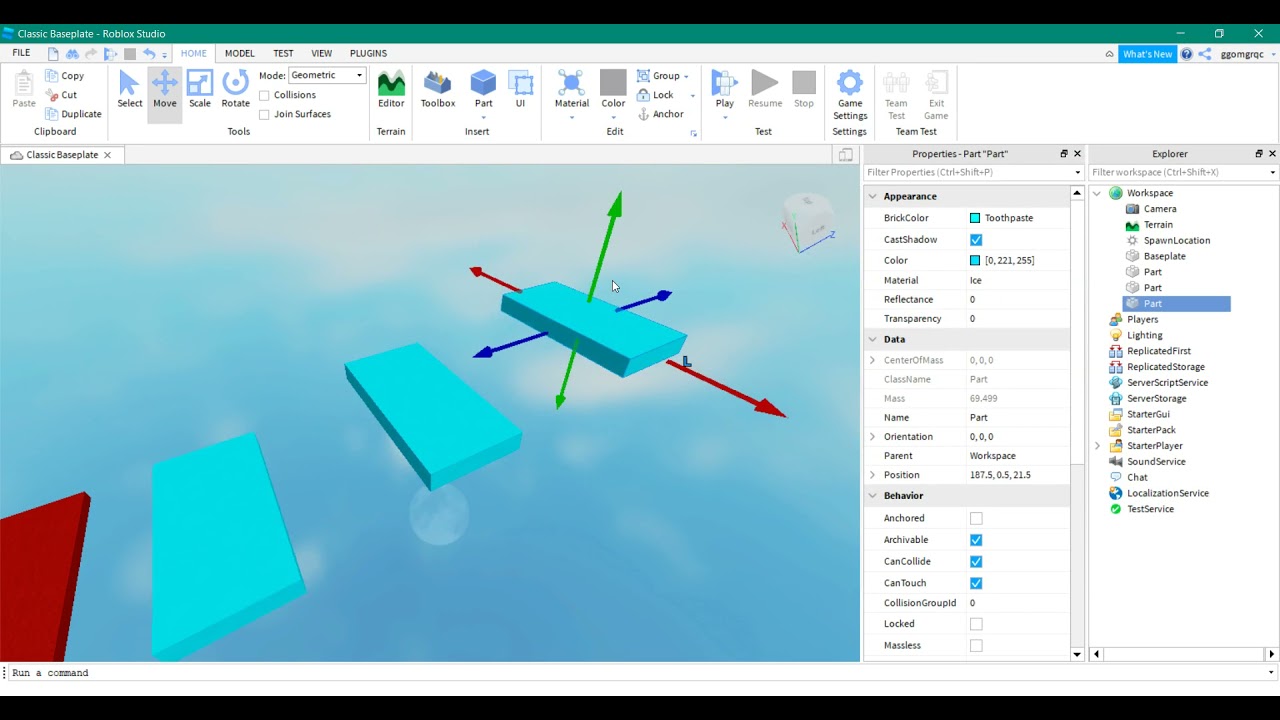Choose the Select tool
The image size is (1280, 720).
(x=130, y=90)
